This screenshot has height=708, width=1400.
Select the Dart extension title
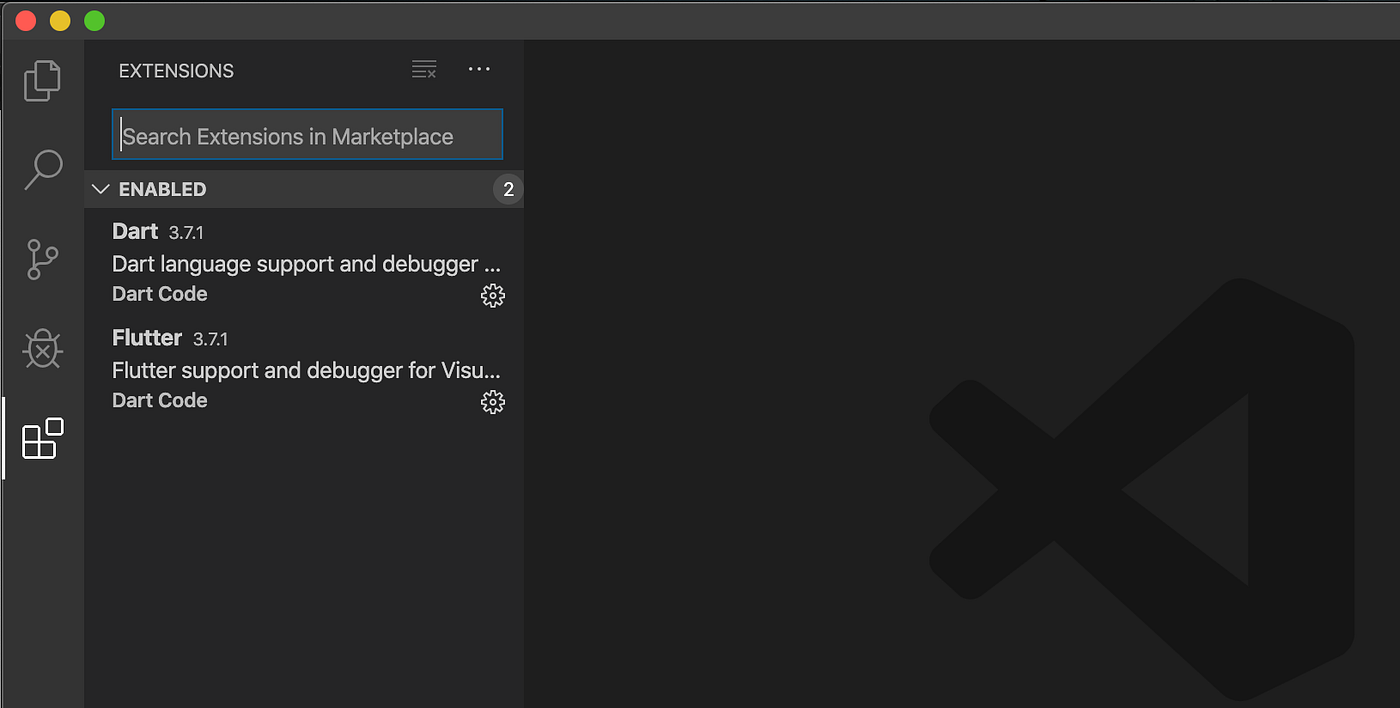[x=135, y=231]
